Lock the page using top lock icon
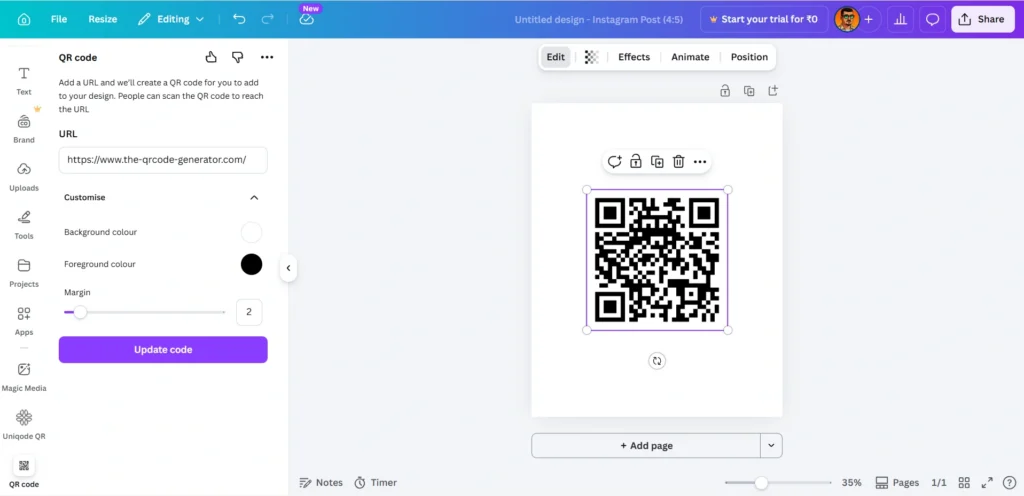This screenshot has width=1024, height=496. (725, 91)
